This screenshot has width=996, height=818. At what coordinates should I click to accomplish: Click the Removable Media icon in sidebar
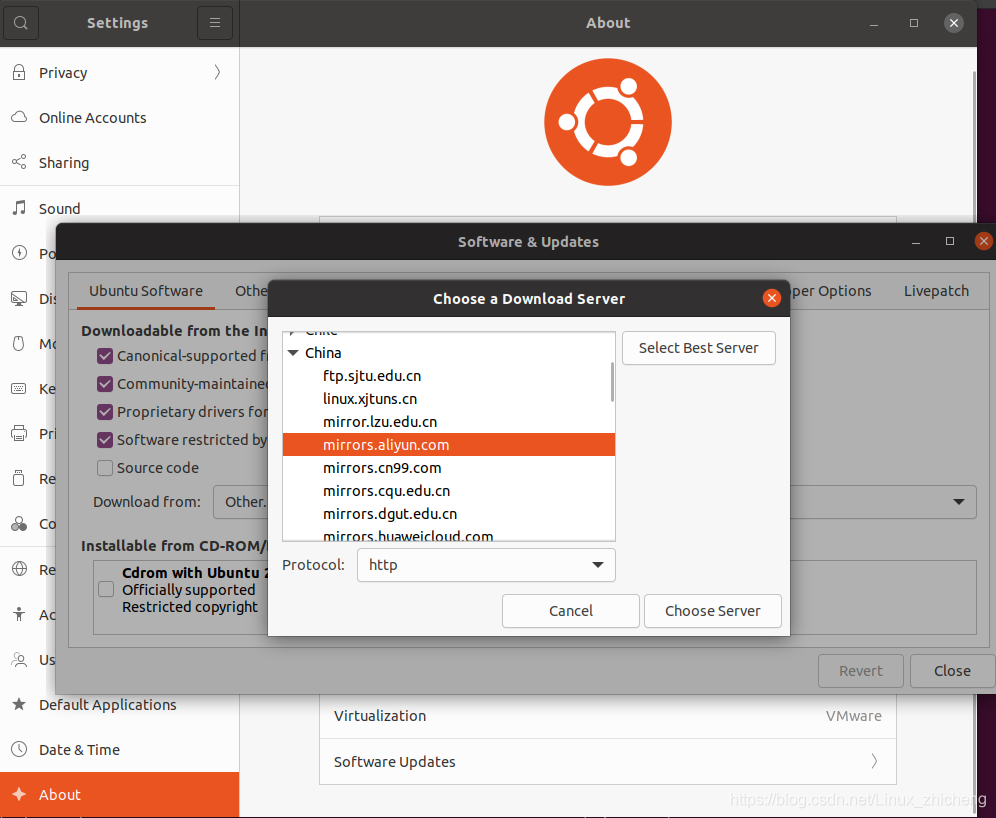pos(19,478)
